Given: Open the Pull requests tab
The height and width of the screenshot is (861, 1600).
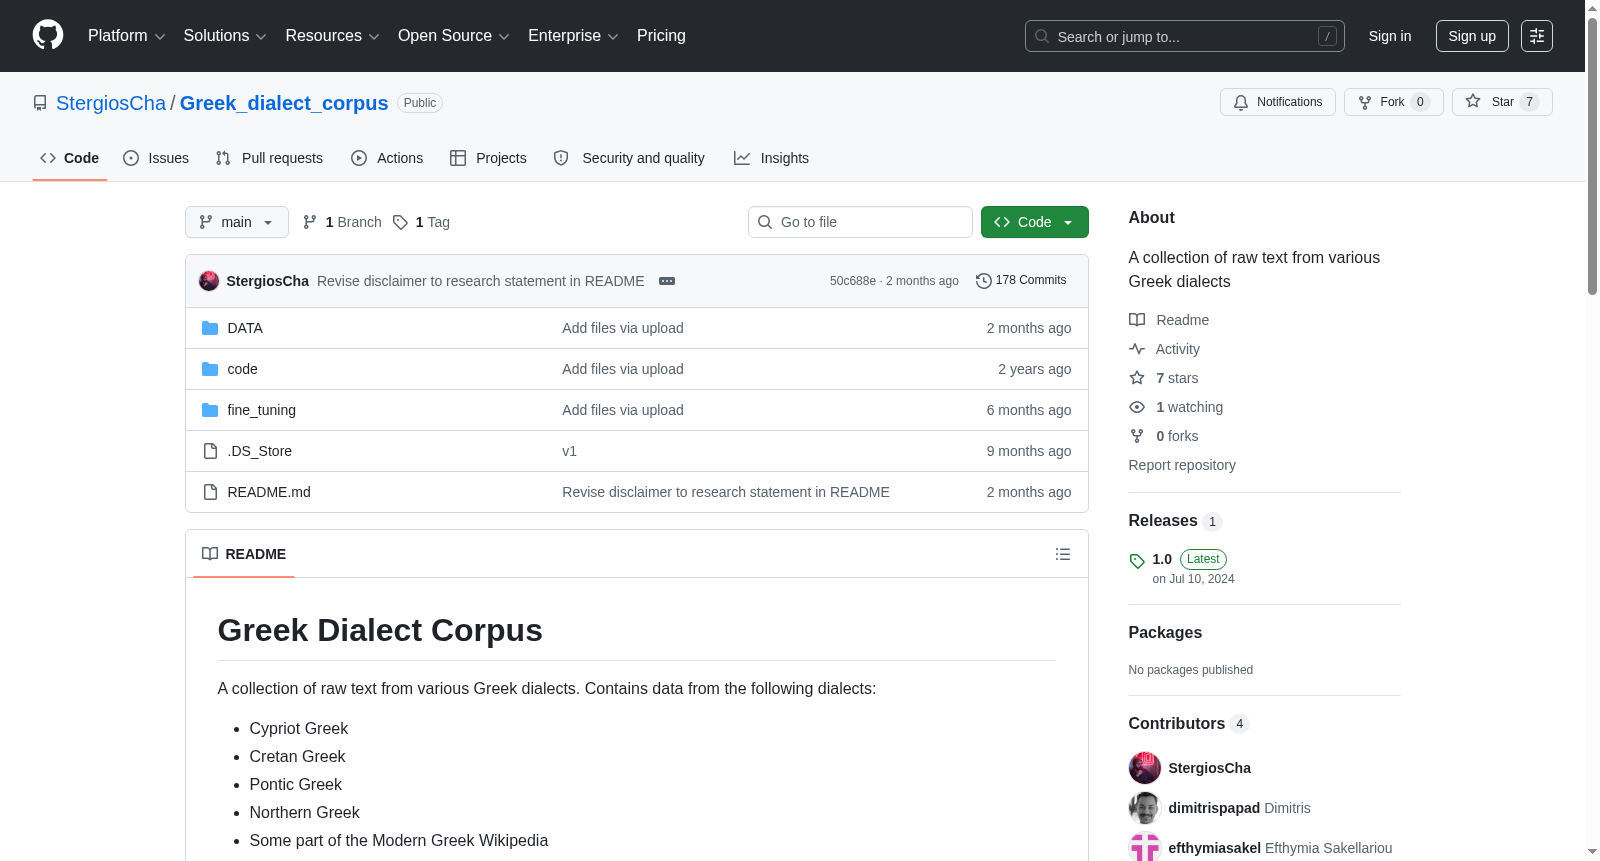Looking at the screenshot, I should [269, 158].
